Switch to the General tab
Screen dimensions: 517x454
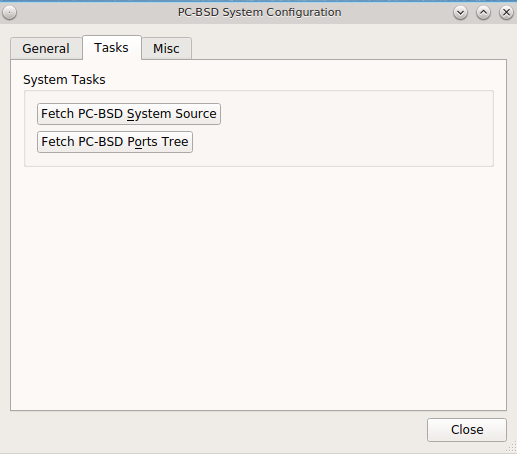pos(46,49)
